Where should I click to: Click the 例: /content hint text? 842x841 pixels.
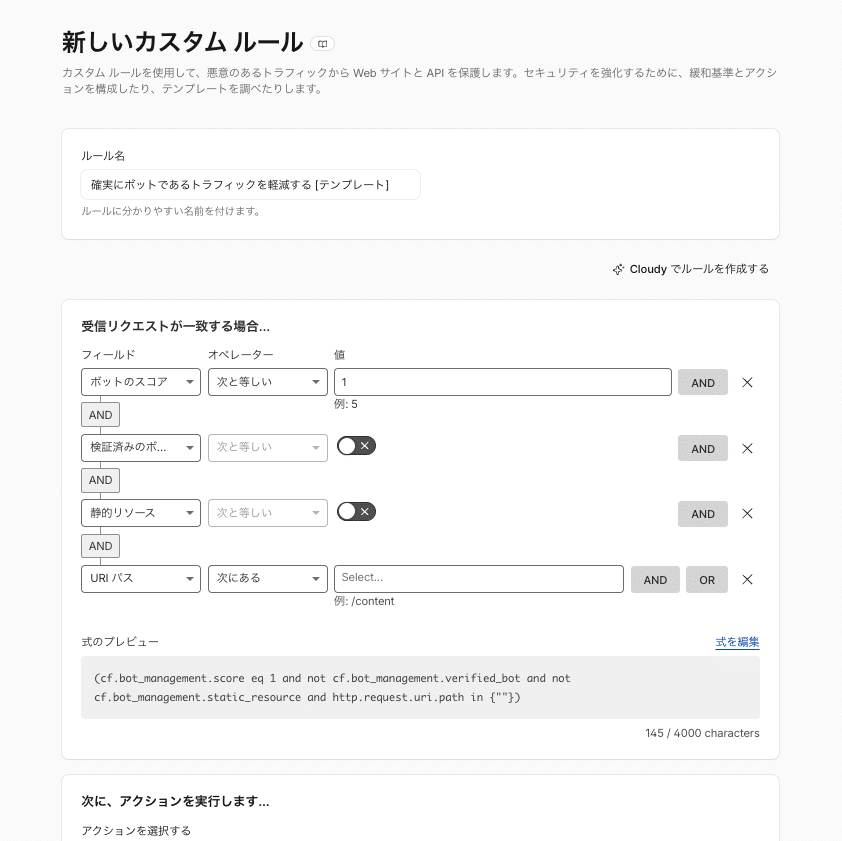364,601
